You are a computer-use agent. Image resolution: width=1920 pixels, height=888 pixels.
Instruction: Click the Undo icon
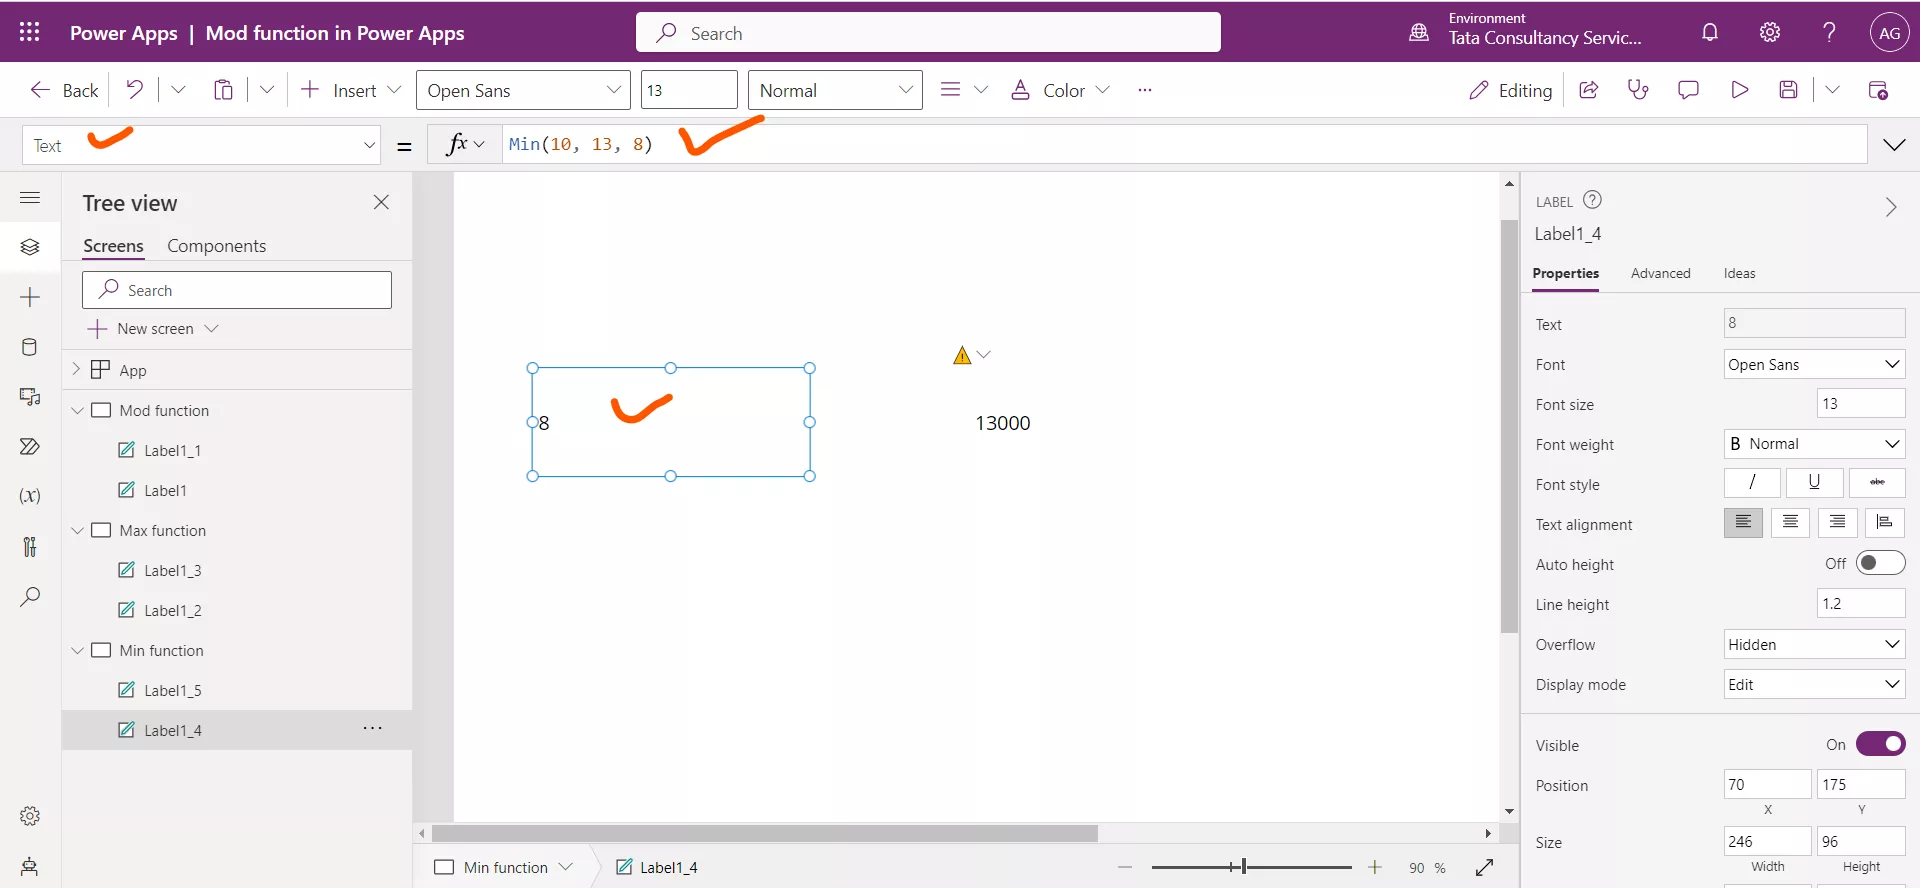tap(134, 90)
